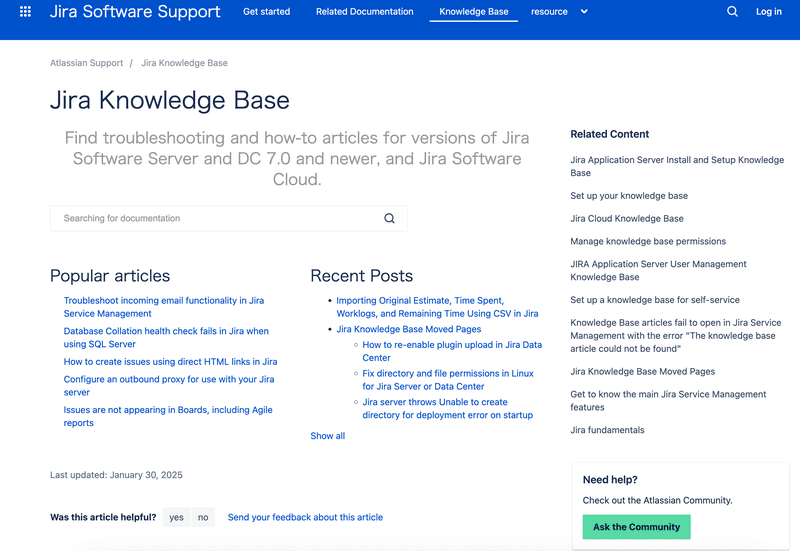Open Jira fundamentals related link
The width and height of the screenshot is (800, 551).
click(x=607, y=430)
